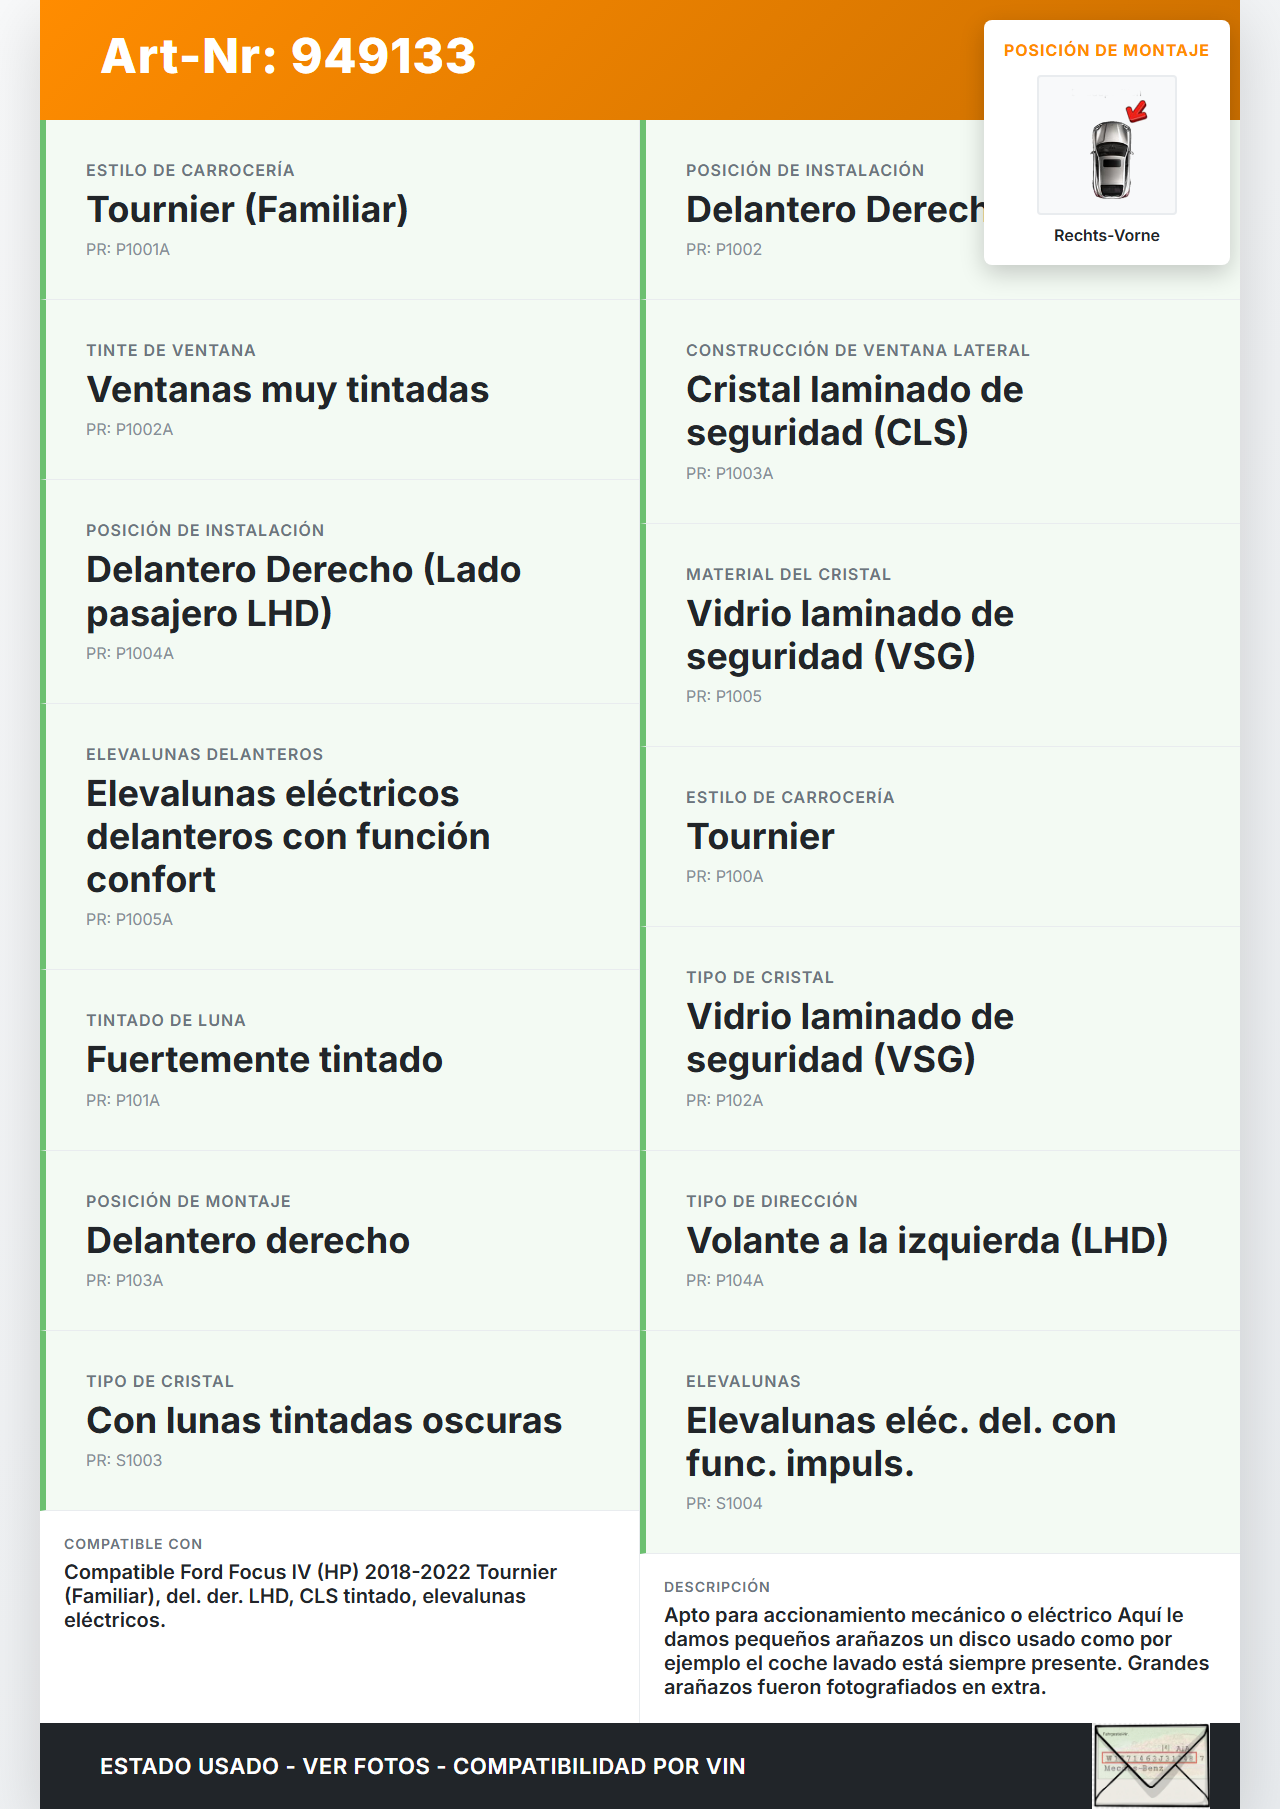1280x1810 pixels.
Task: Select the Tournier (Familiar) body style value
Action: (247, 210)
